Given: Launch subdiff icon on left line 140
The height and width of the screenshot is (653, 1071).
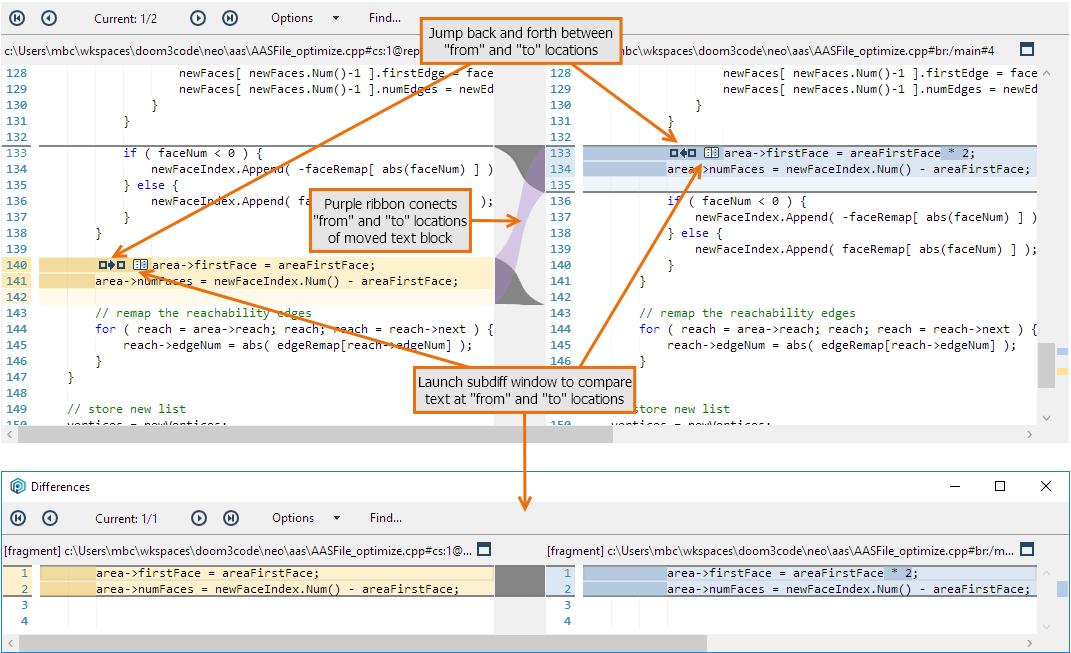Looking at the screenshot, I should pos(141,264).
